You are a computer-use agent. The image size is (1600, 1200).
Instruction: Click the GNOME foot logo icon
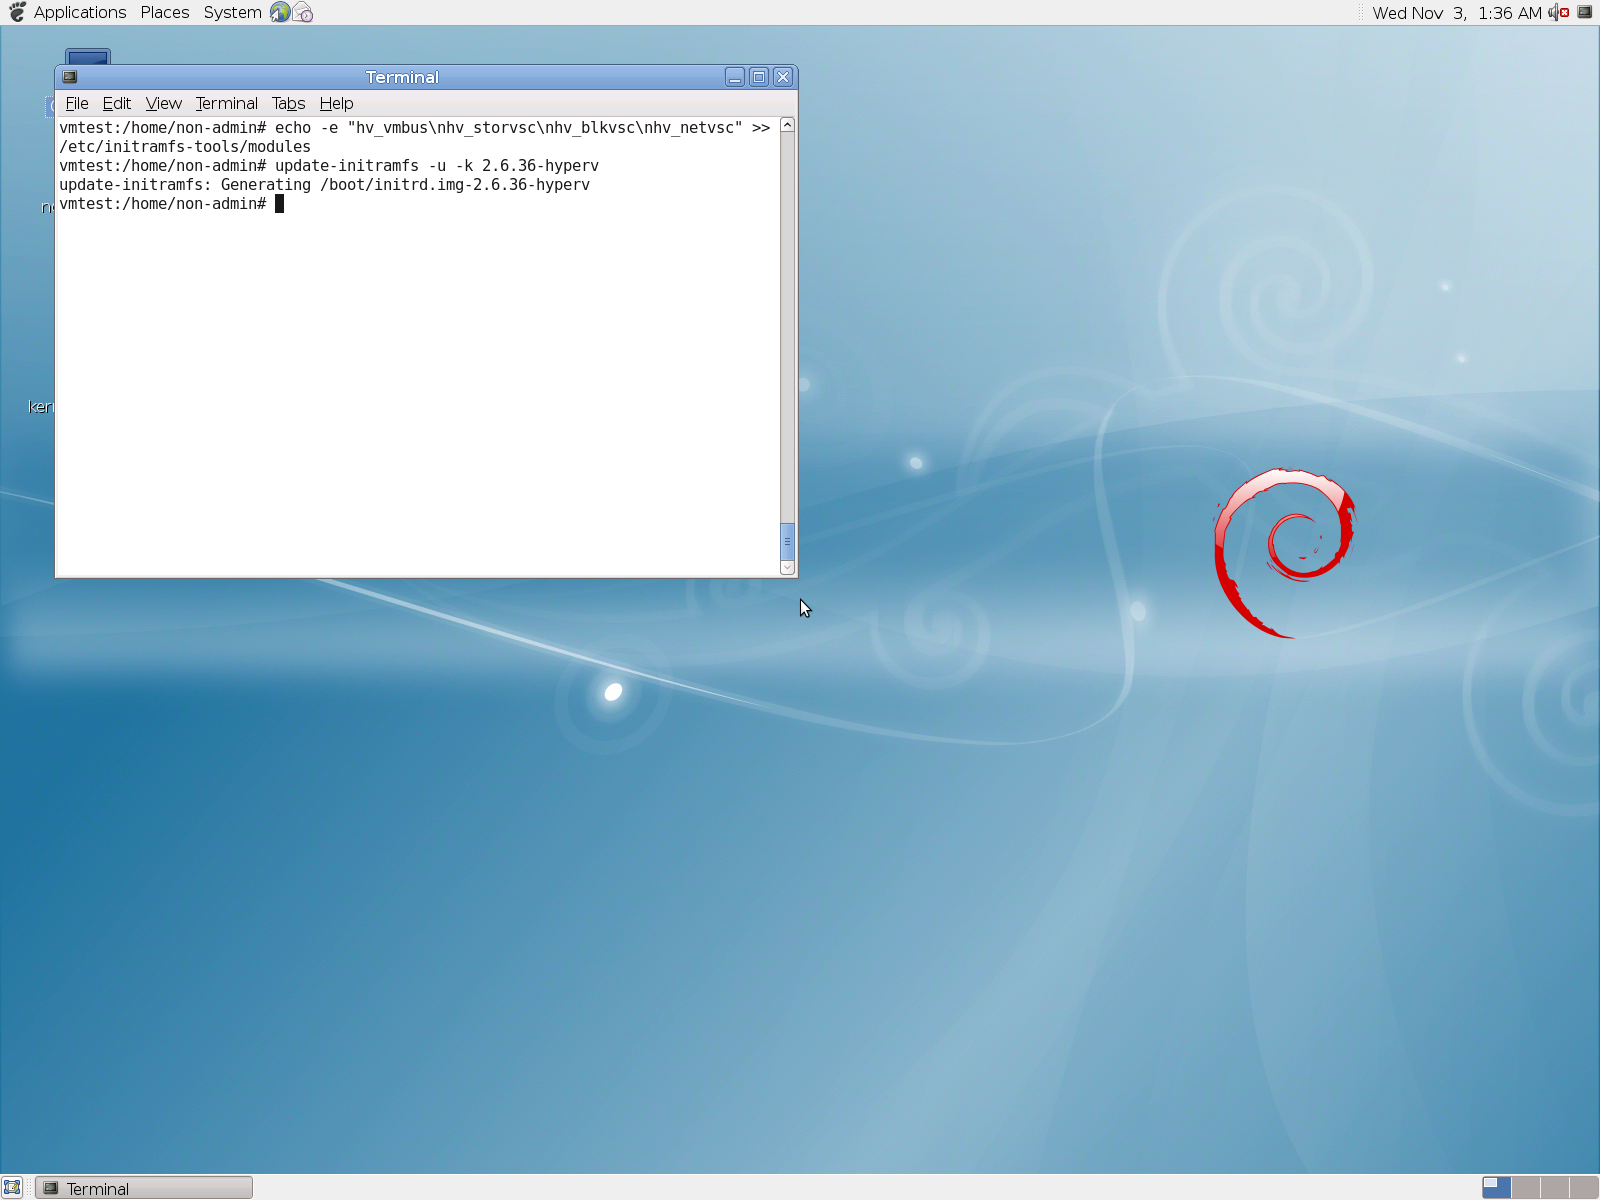pyautogui.click(x=17, y=12)
